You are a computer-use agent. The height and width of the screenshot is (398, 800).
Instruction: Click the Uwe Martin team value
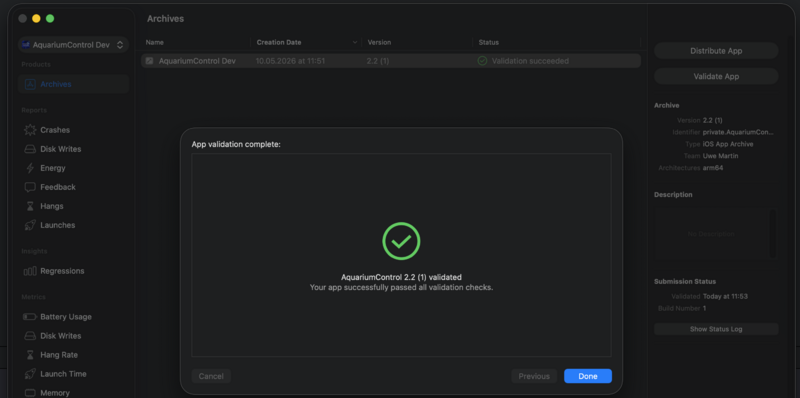tap(720, 156)
